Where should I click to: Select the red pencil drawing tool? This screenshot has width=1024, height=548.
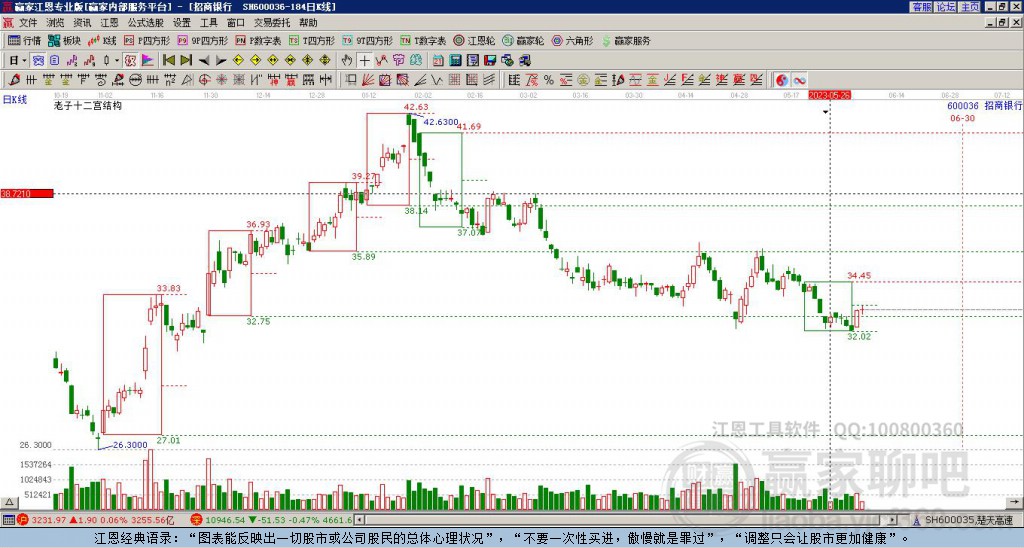14,80
